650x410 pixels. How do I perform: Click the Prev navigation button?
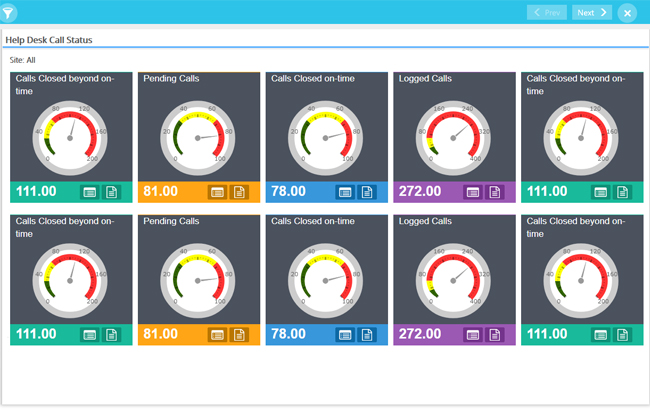coord(547,13)
